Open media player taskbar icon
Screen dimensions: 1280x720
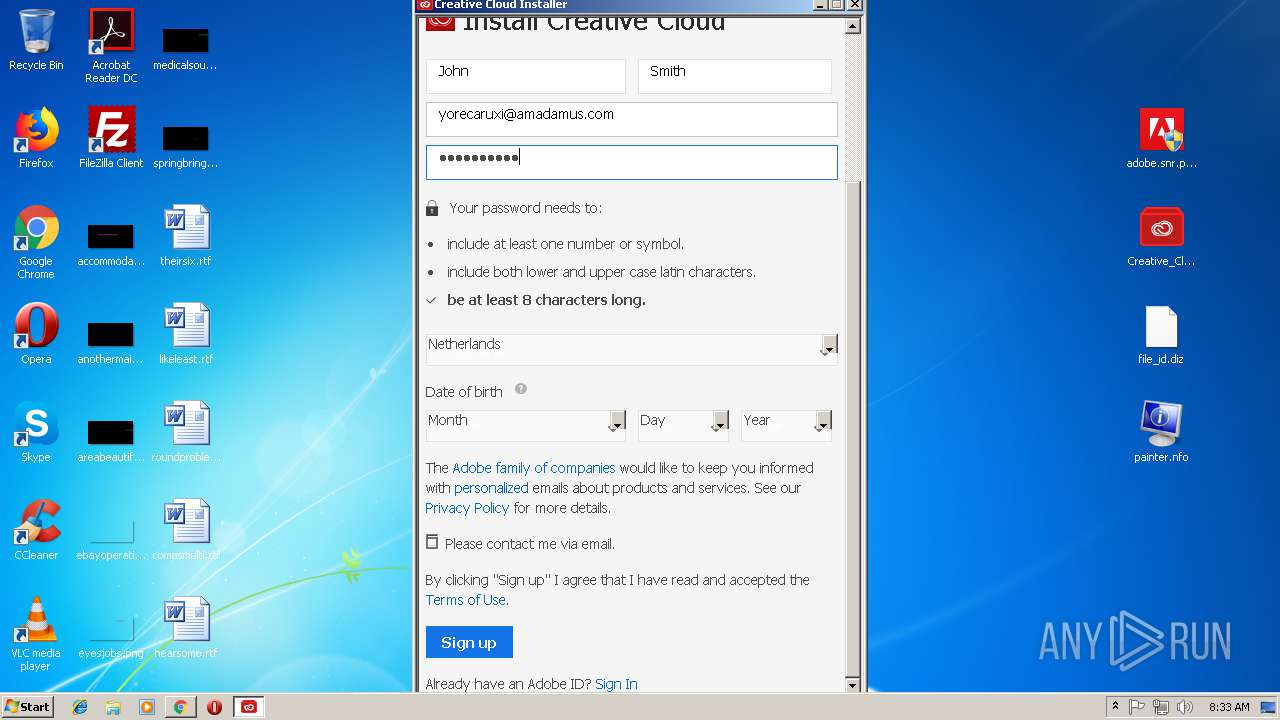(147, 707)
